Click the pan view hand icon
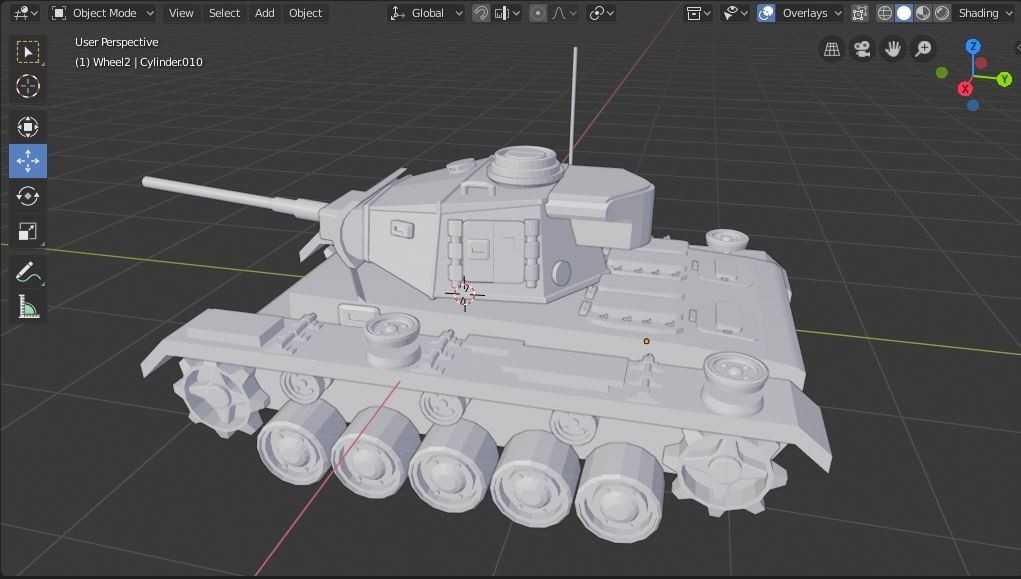Screen dimensions: 1021x579 pyautogui.click(x=892, y=49)
